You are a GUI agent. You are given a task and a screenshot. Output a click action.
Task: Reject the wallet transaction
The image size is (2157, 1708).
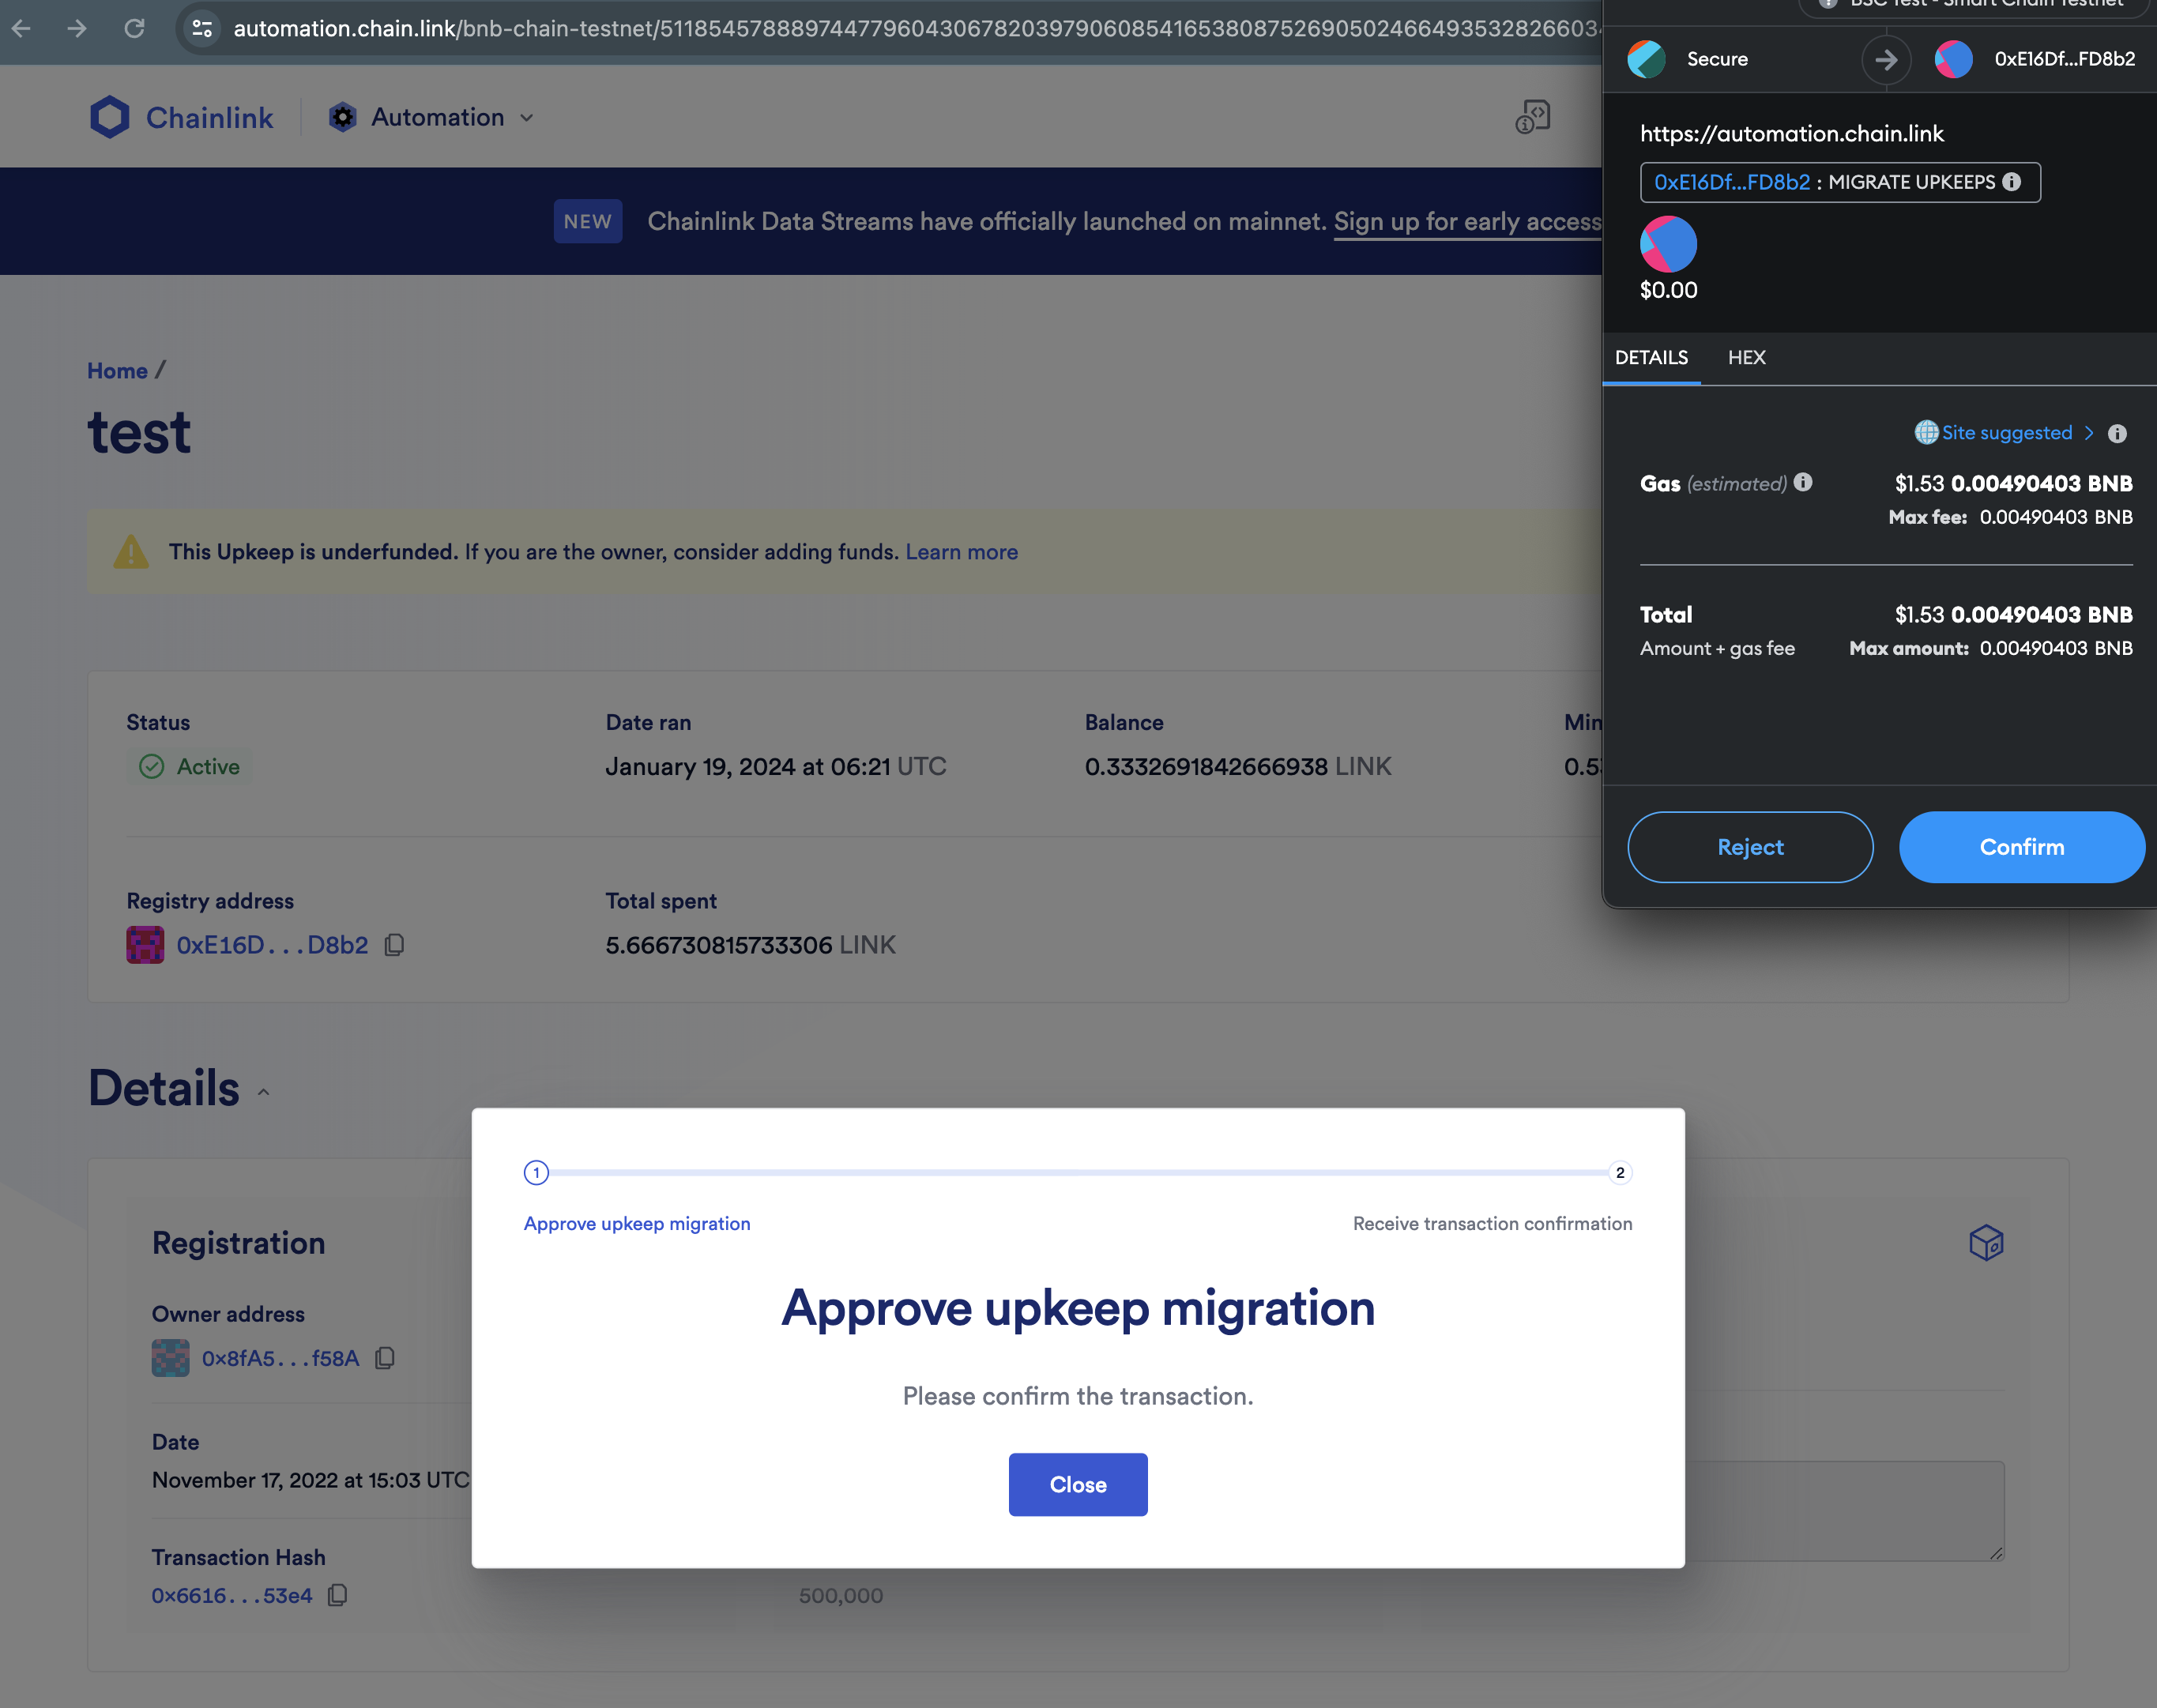coord(1750,847)
